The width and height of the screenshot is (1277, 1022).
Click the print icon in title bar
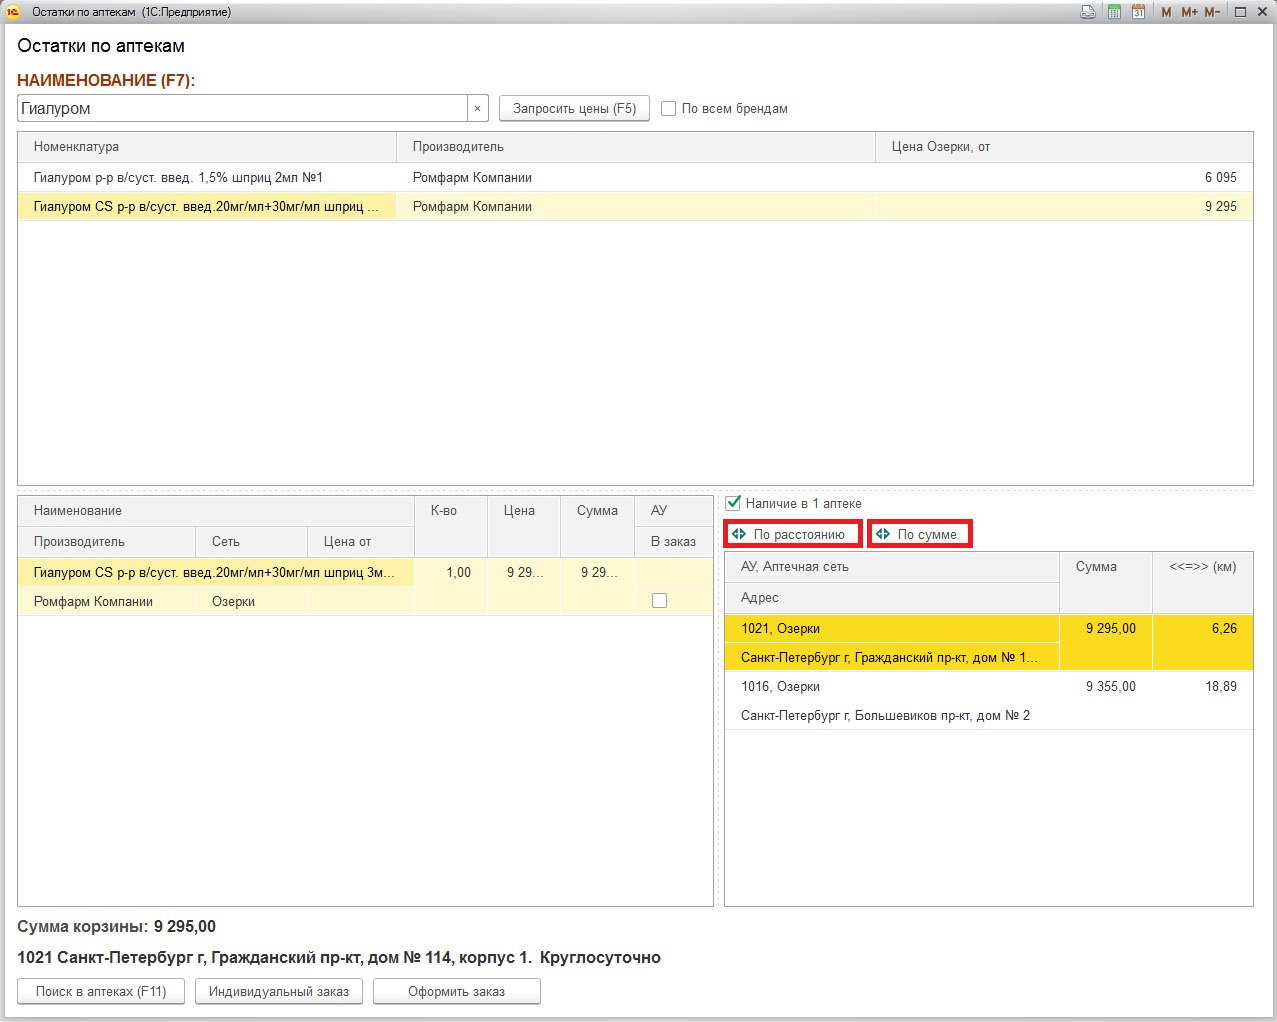tap(1088, 12)
